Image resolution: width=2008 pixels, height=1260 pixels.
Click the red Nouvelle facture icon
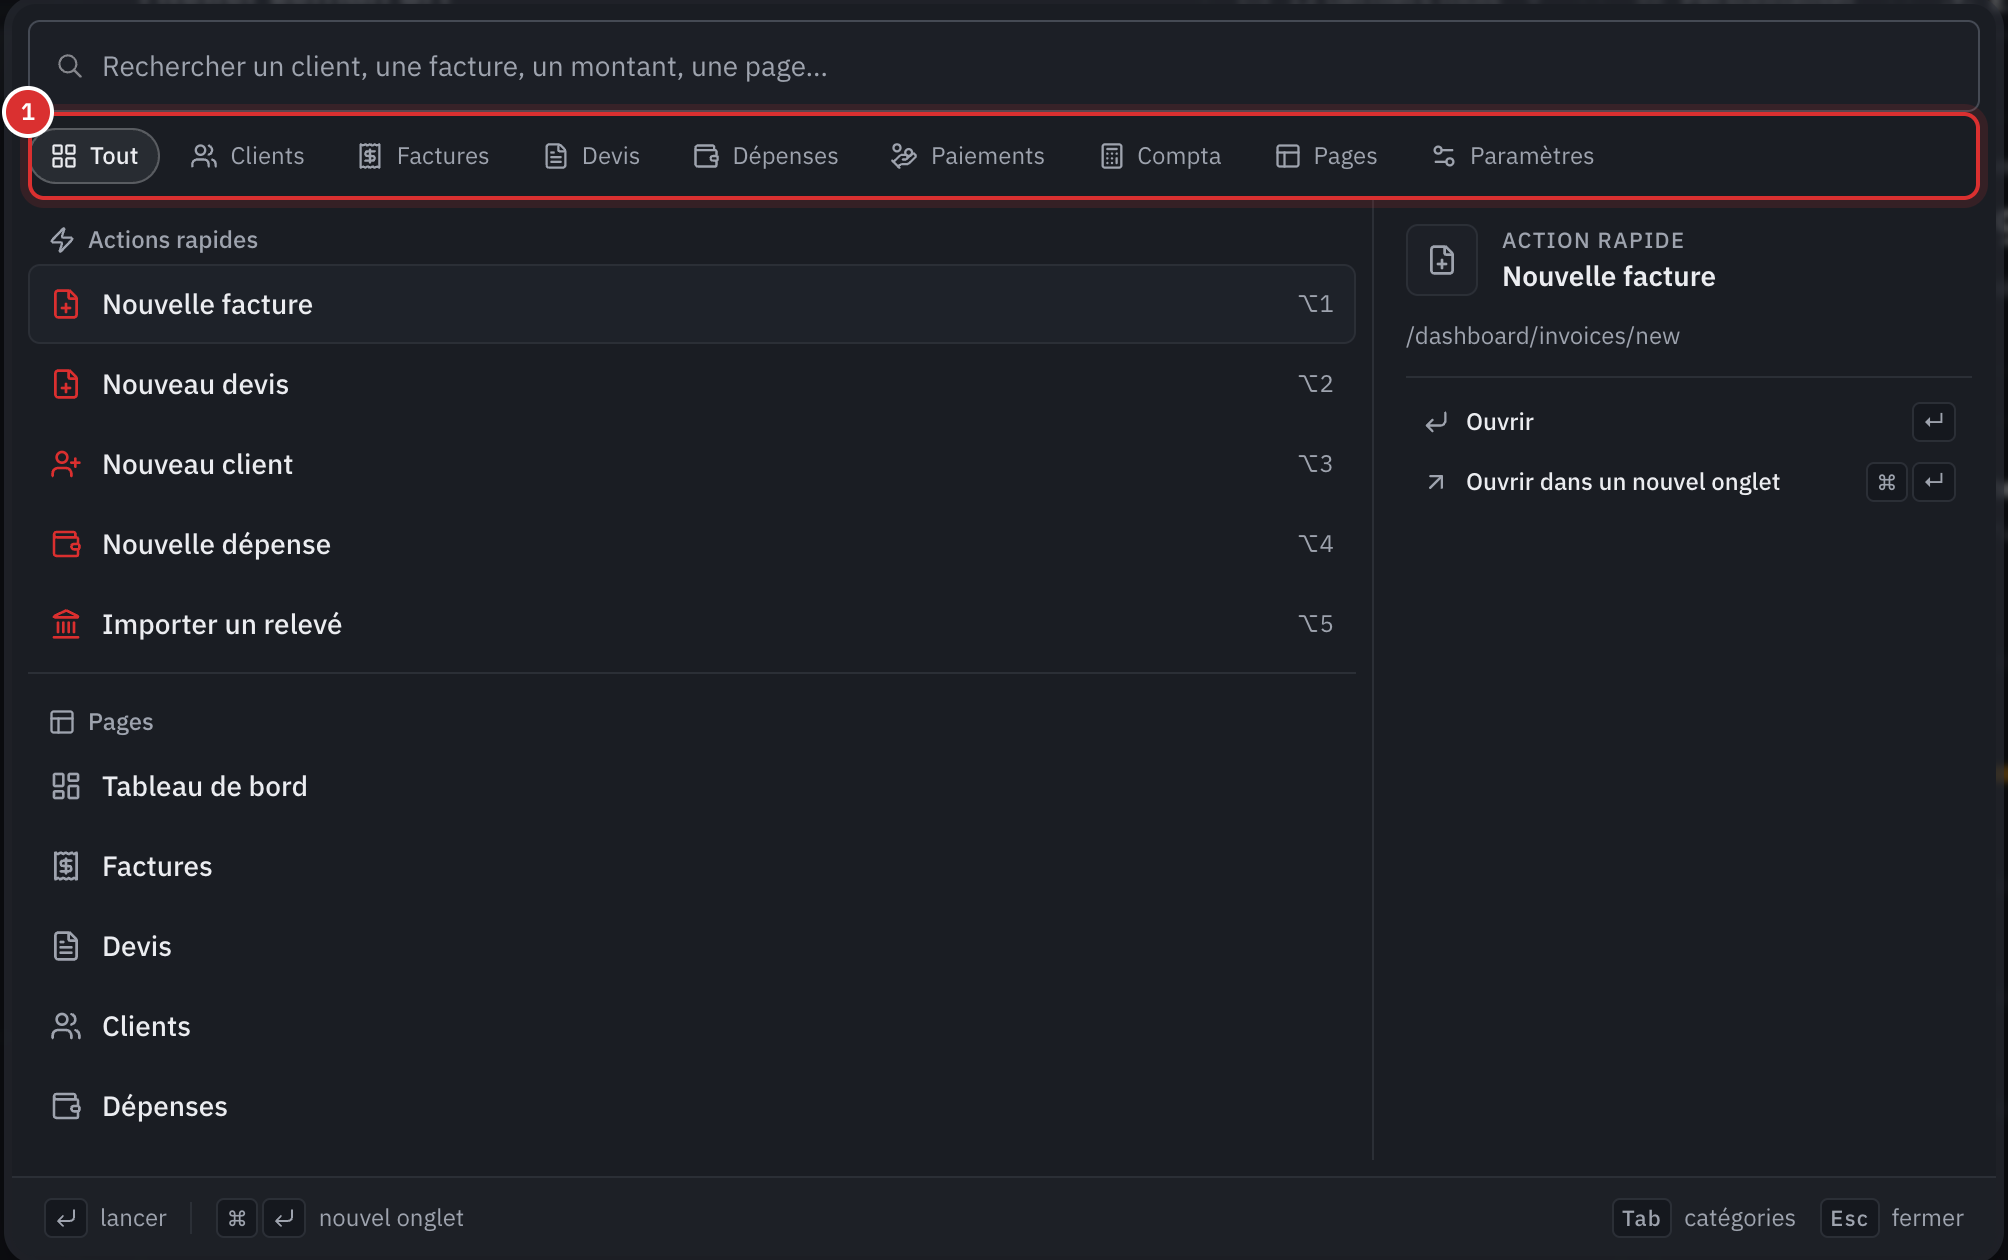[66, 304]
